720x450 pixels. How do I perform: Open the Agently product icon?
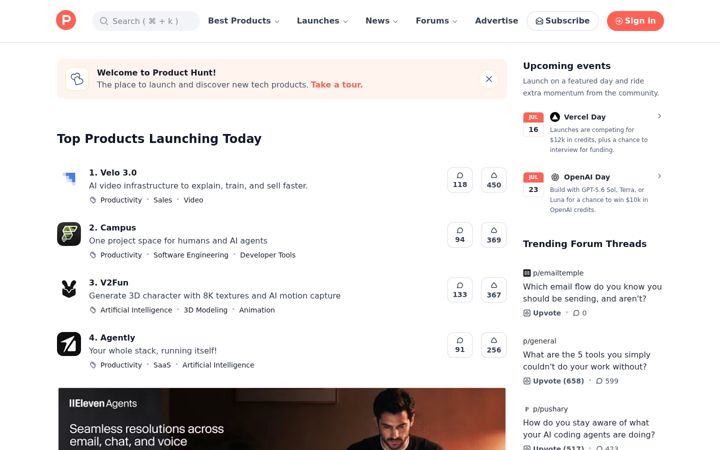[x=69, y=344]
